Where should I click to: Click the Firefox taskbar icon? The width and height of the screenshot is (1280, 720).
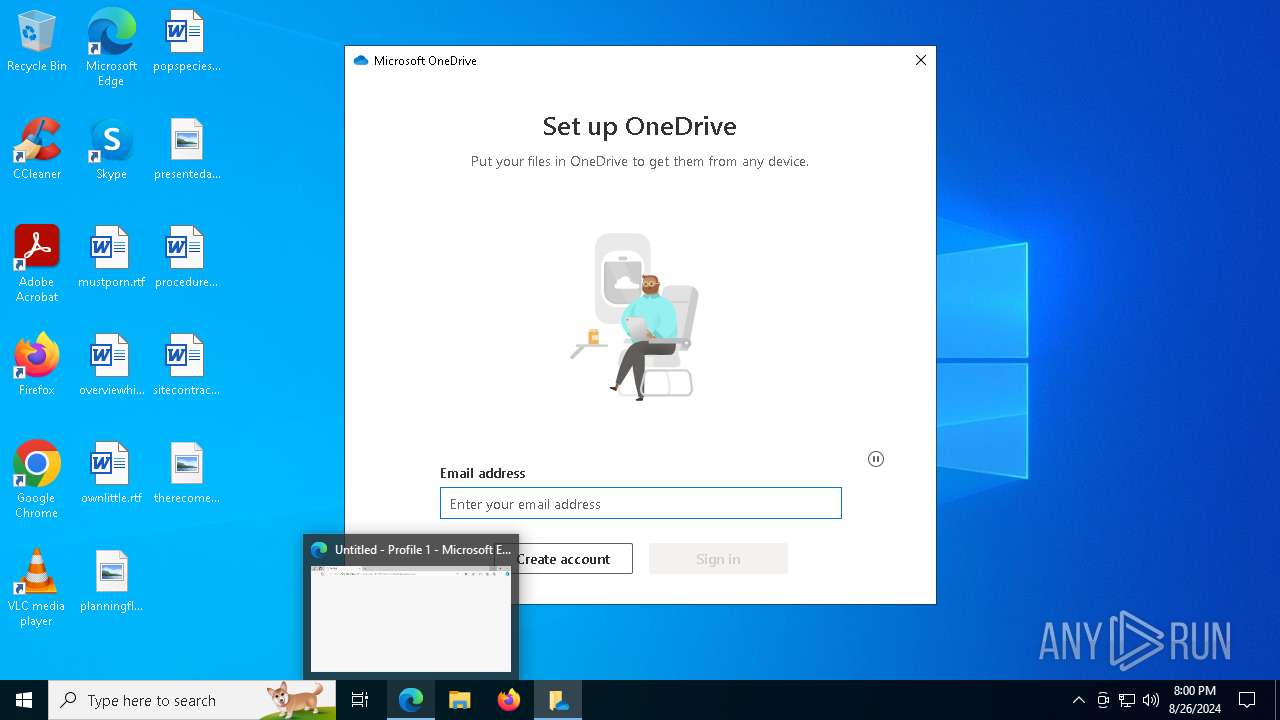(509, 700)
